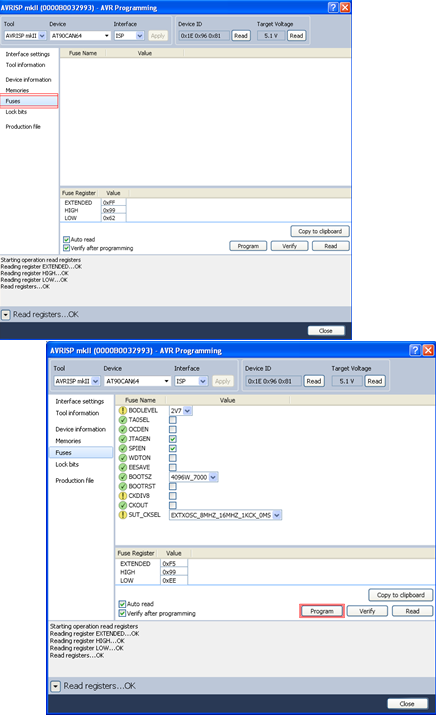Enable the CKOUT fuse checkbox
436x717 pixels.
coord(173,505)
